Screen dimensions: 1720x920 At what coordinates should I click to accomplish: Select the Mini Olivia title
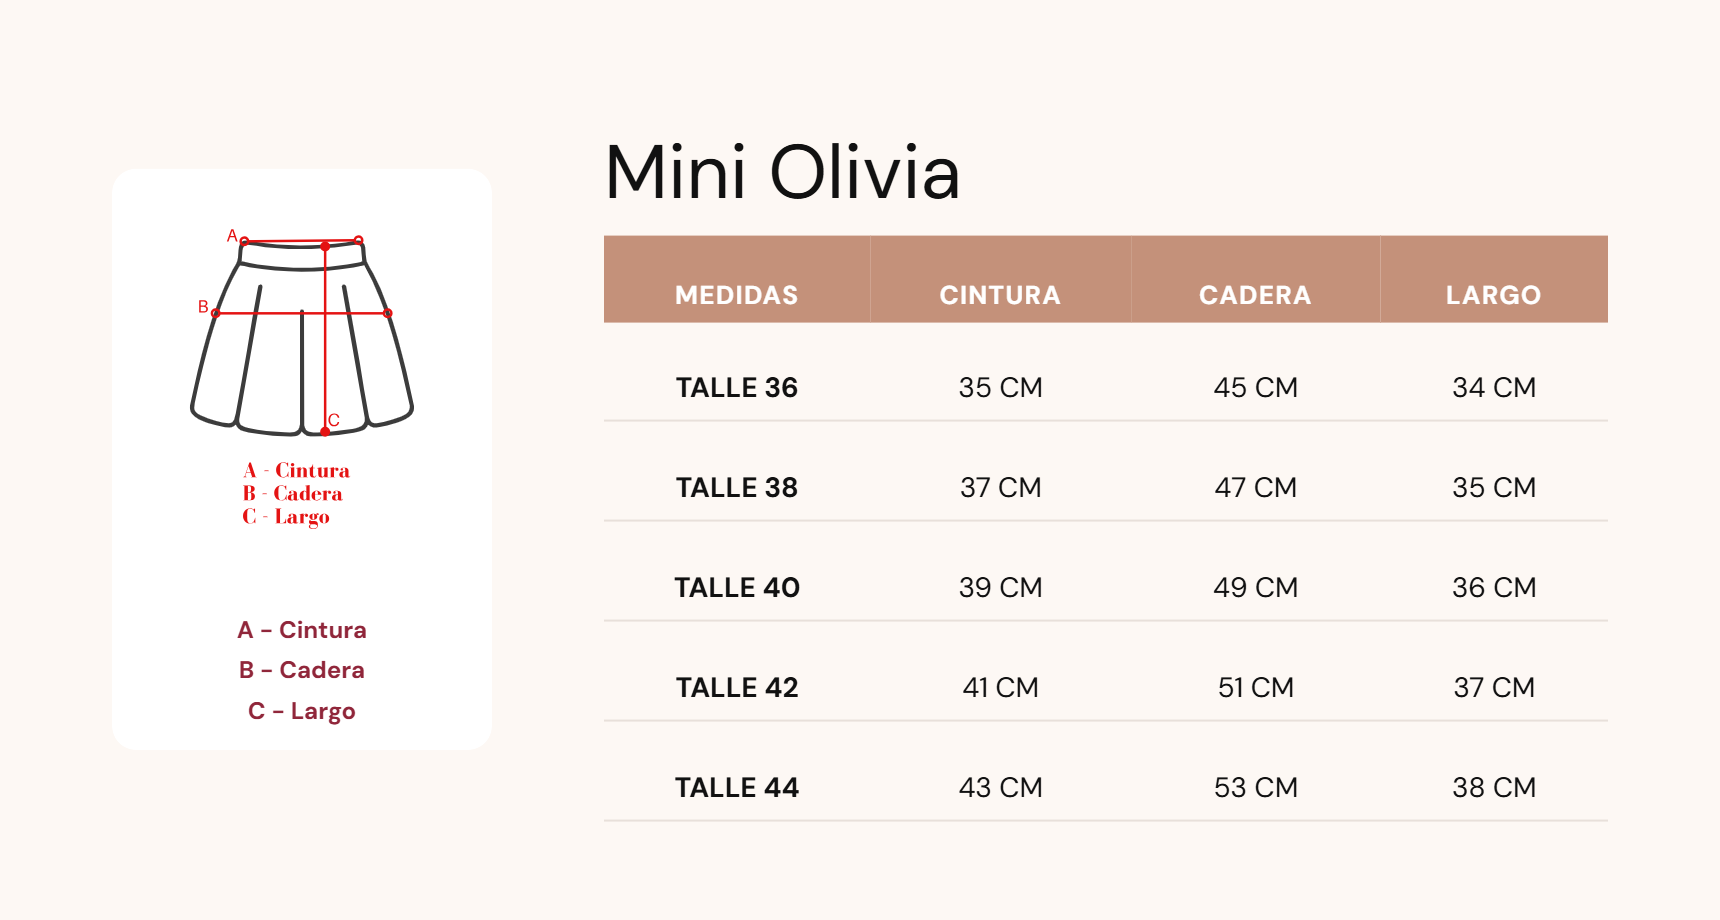tap(782, 172)
